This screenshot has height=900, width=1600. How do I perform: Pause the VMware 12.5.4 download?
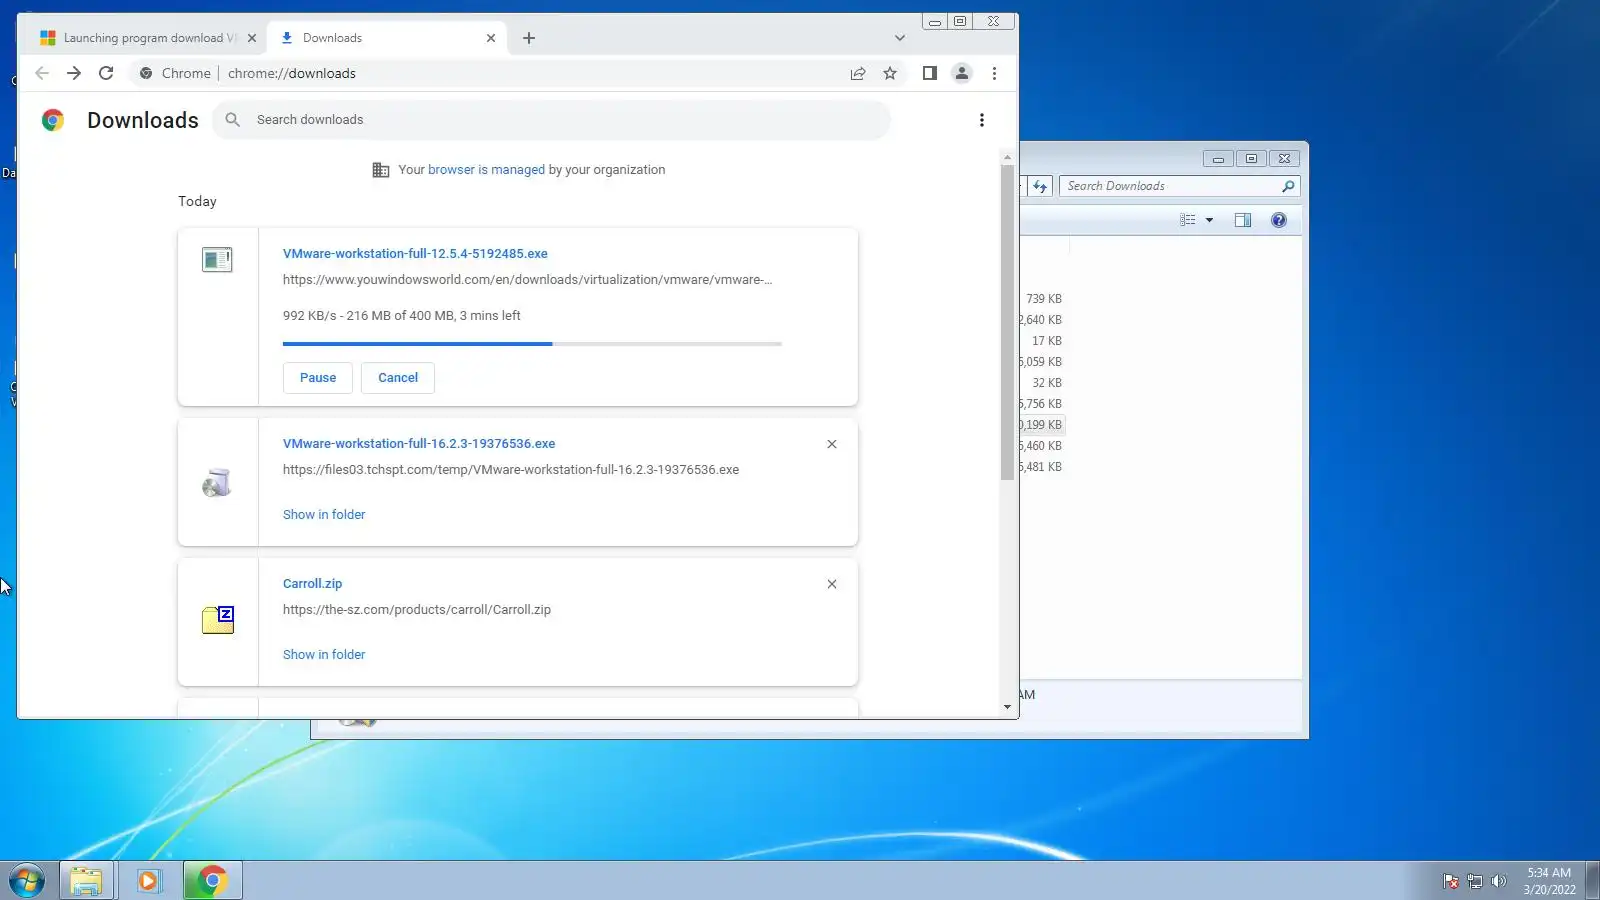click(x=318, y=378)
